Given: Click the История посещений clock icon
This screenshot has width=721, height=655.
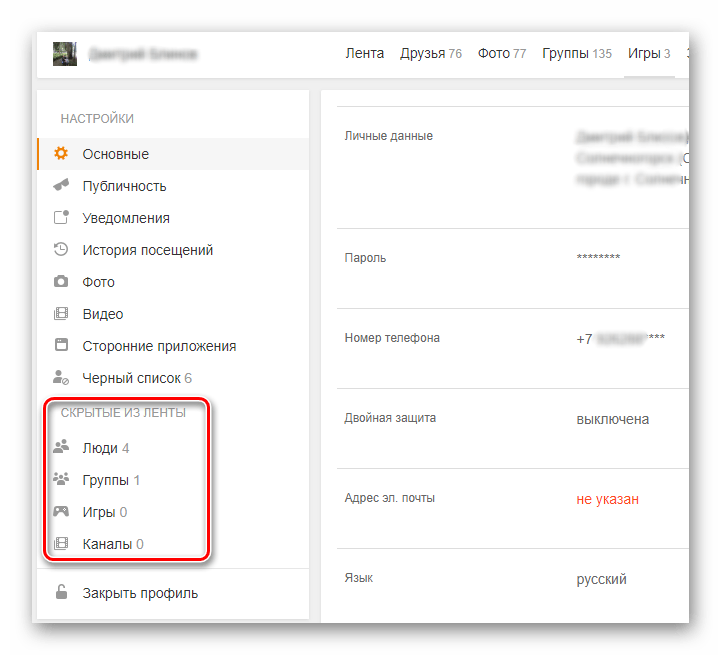Looking at the screenshot, I should tap(61, 249).
